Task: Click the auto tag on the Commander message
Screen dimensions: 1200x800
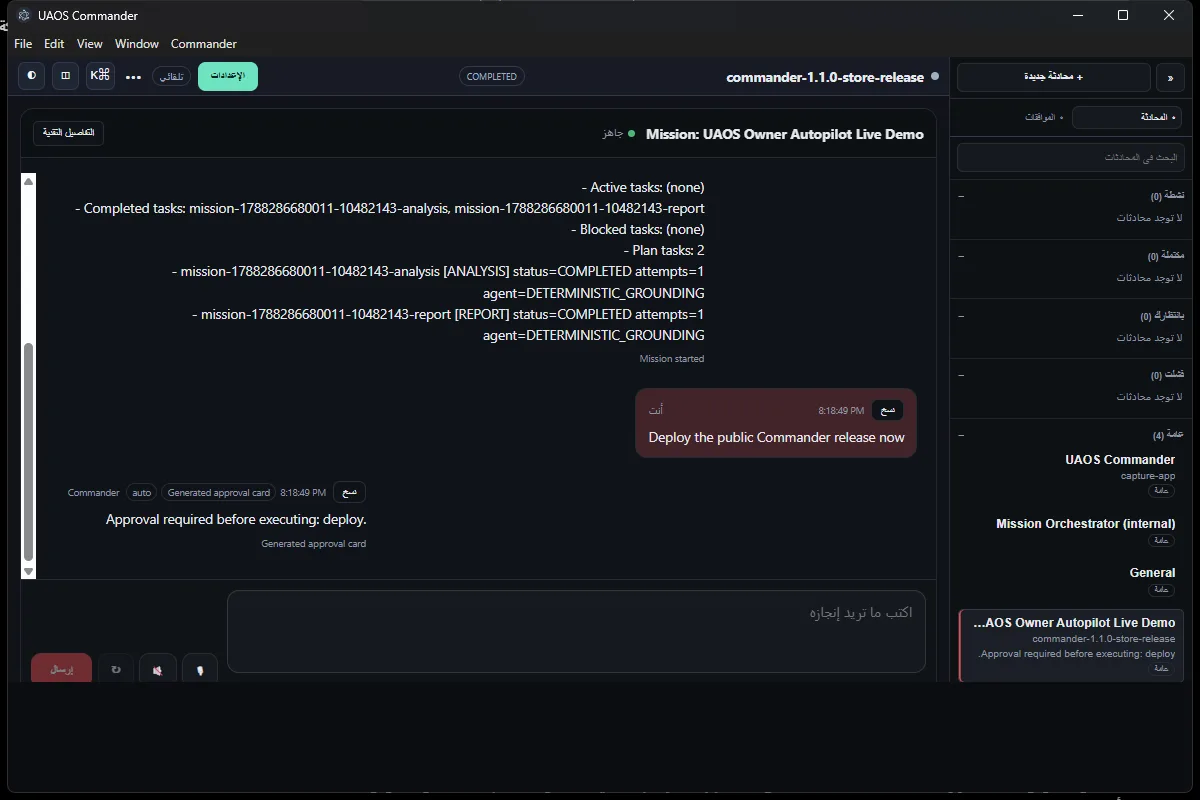Action: point(142,492)
